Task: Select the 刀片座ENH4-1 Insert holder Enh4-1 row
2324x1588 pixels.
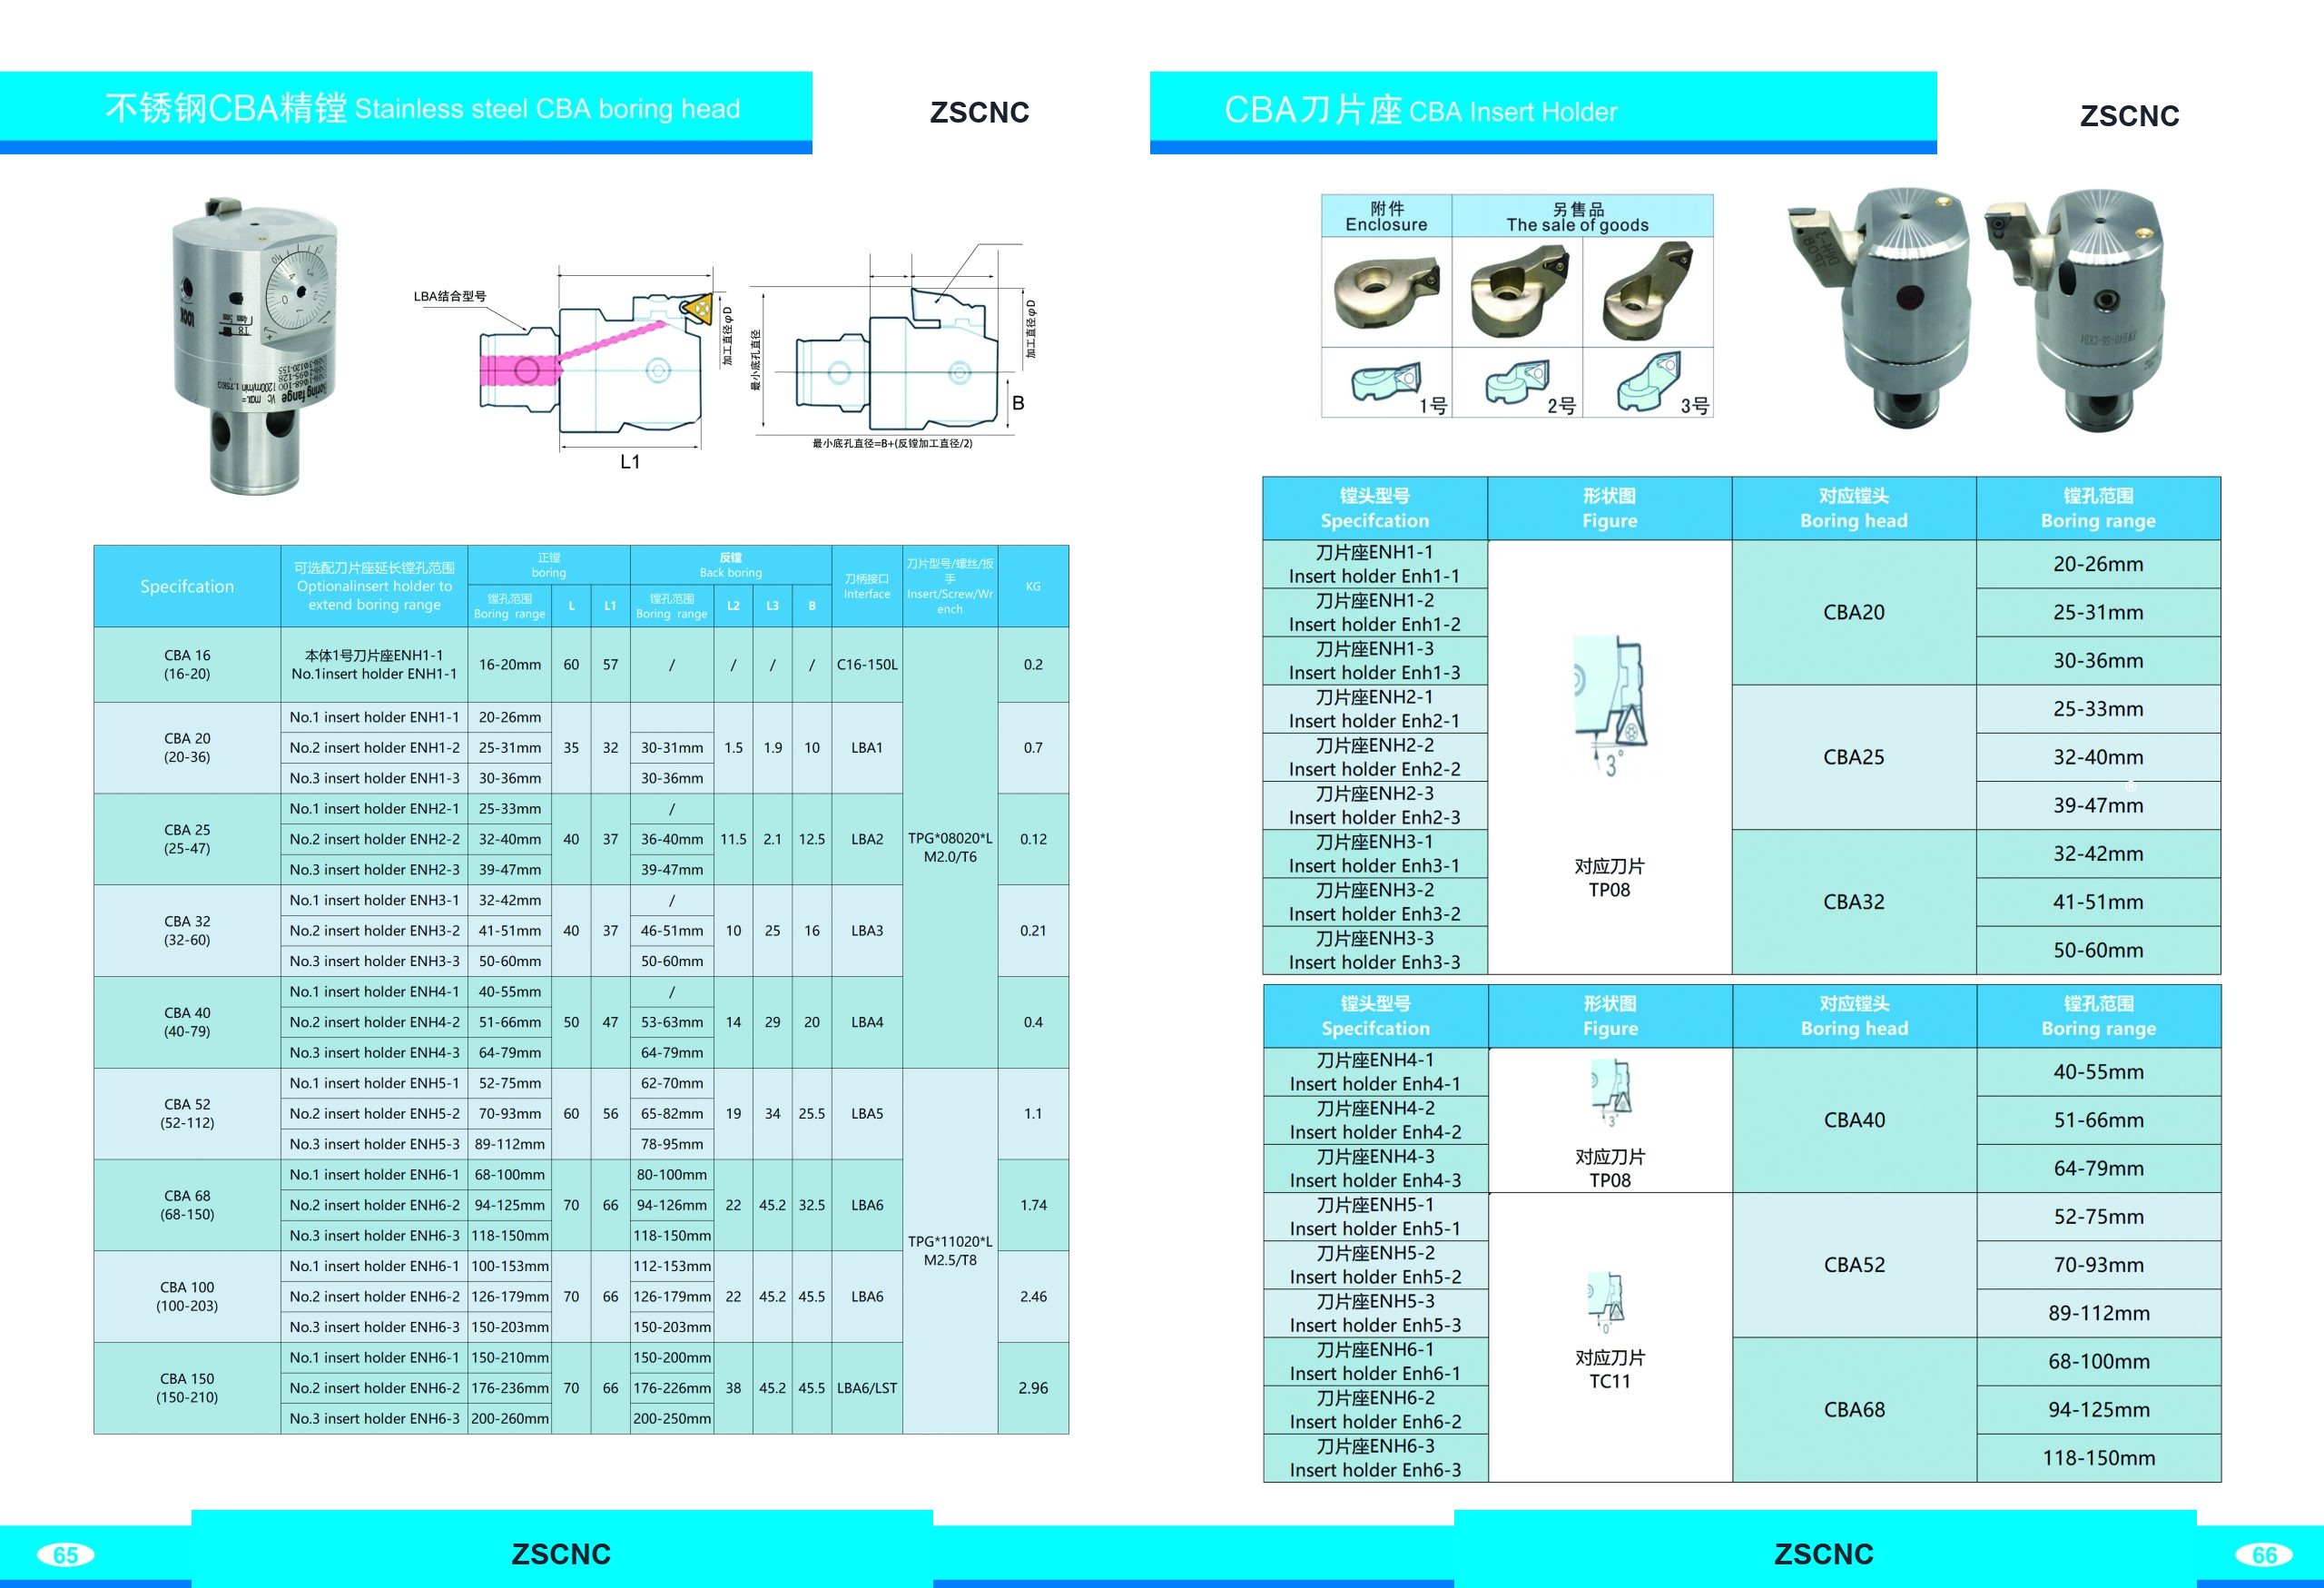Action: coord(1376,1072)
